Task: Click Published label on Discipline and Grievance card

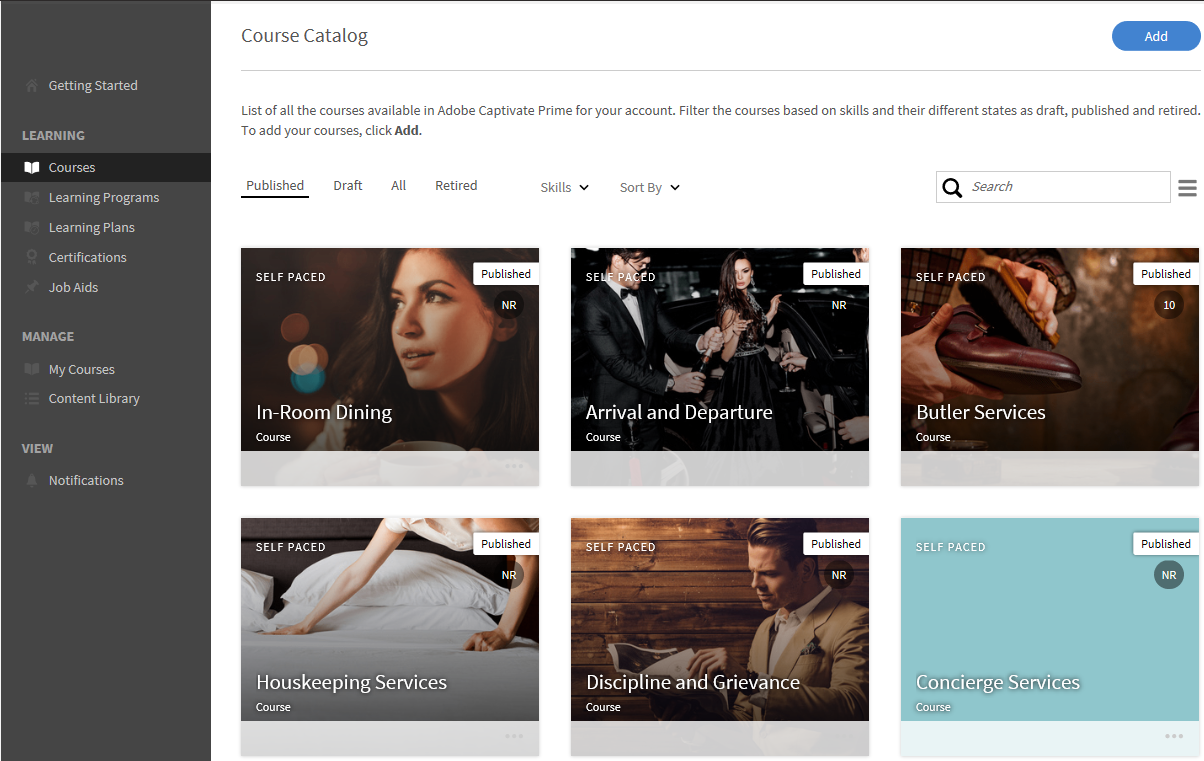Action: [836, 544]
